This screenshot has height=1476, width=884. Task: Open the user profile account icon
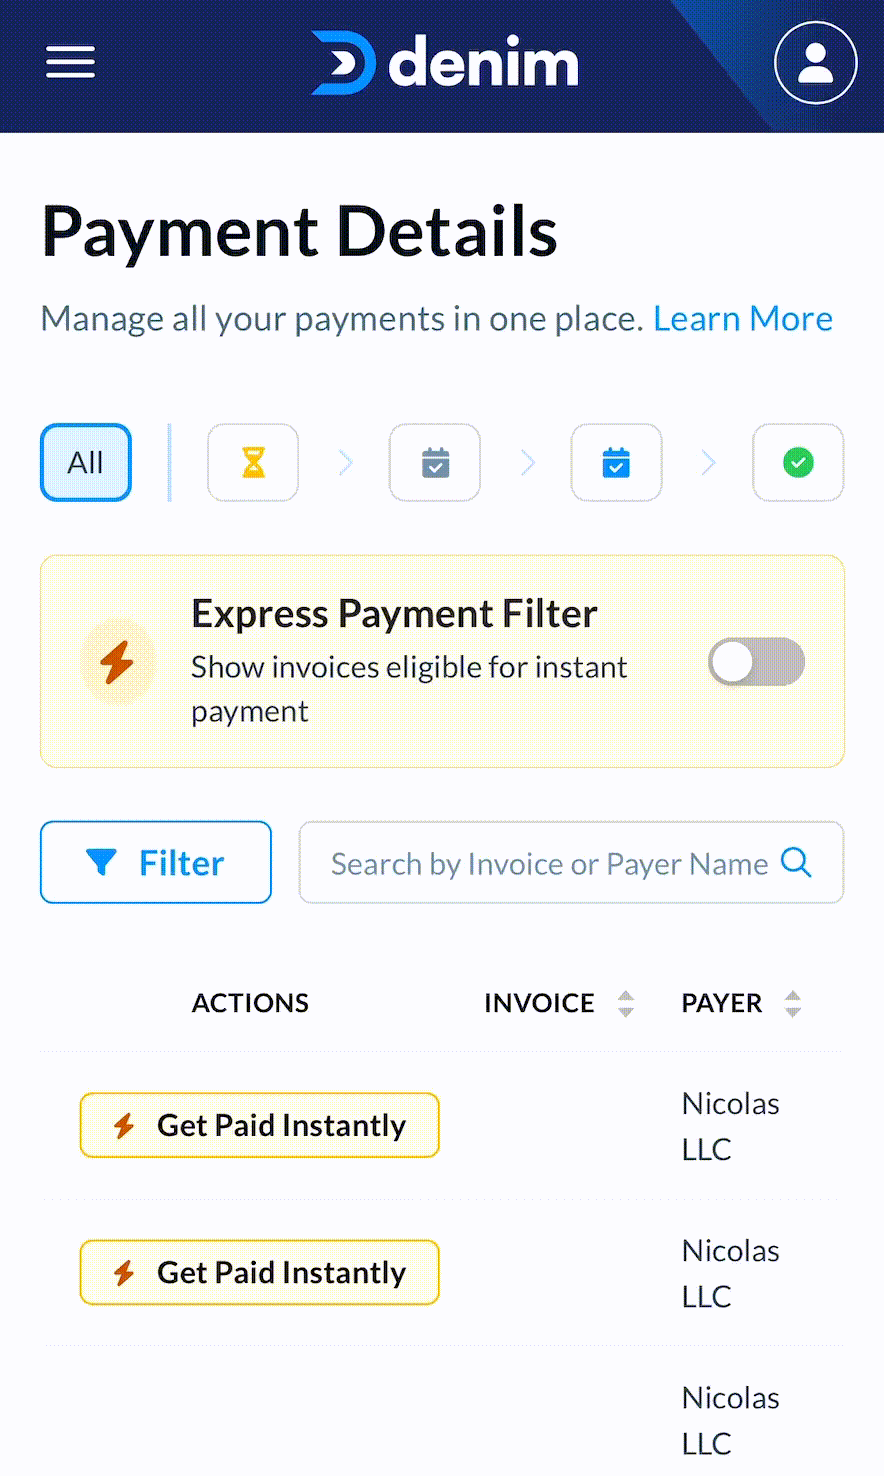pos(815,62)
